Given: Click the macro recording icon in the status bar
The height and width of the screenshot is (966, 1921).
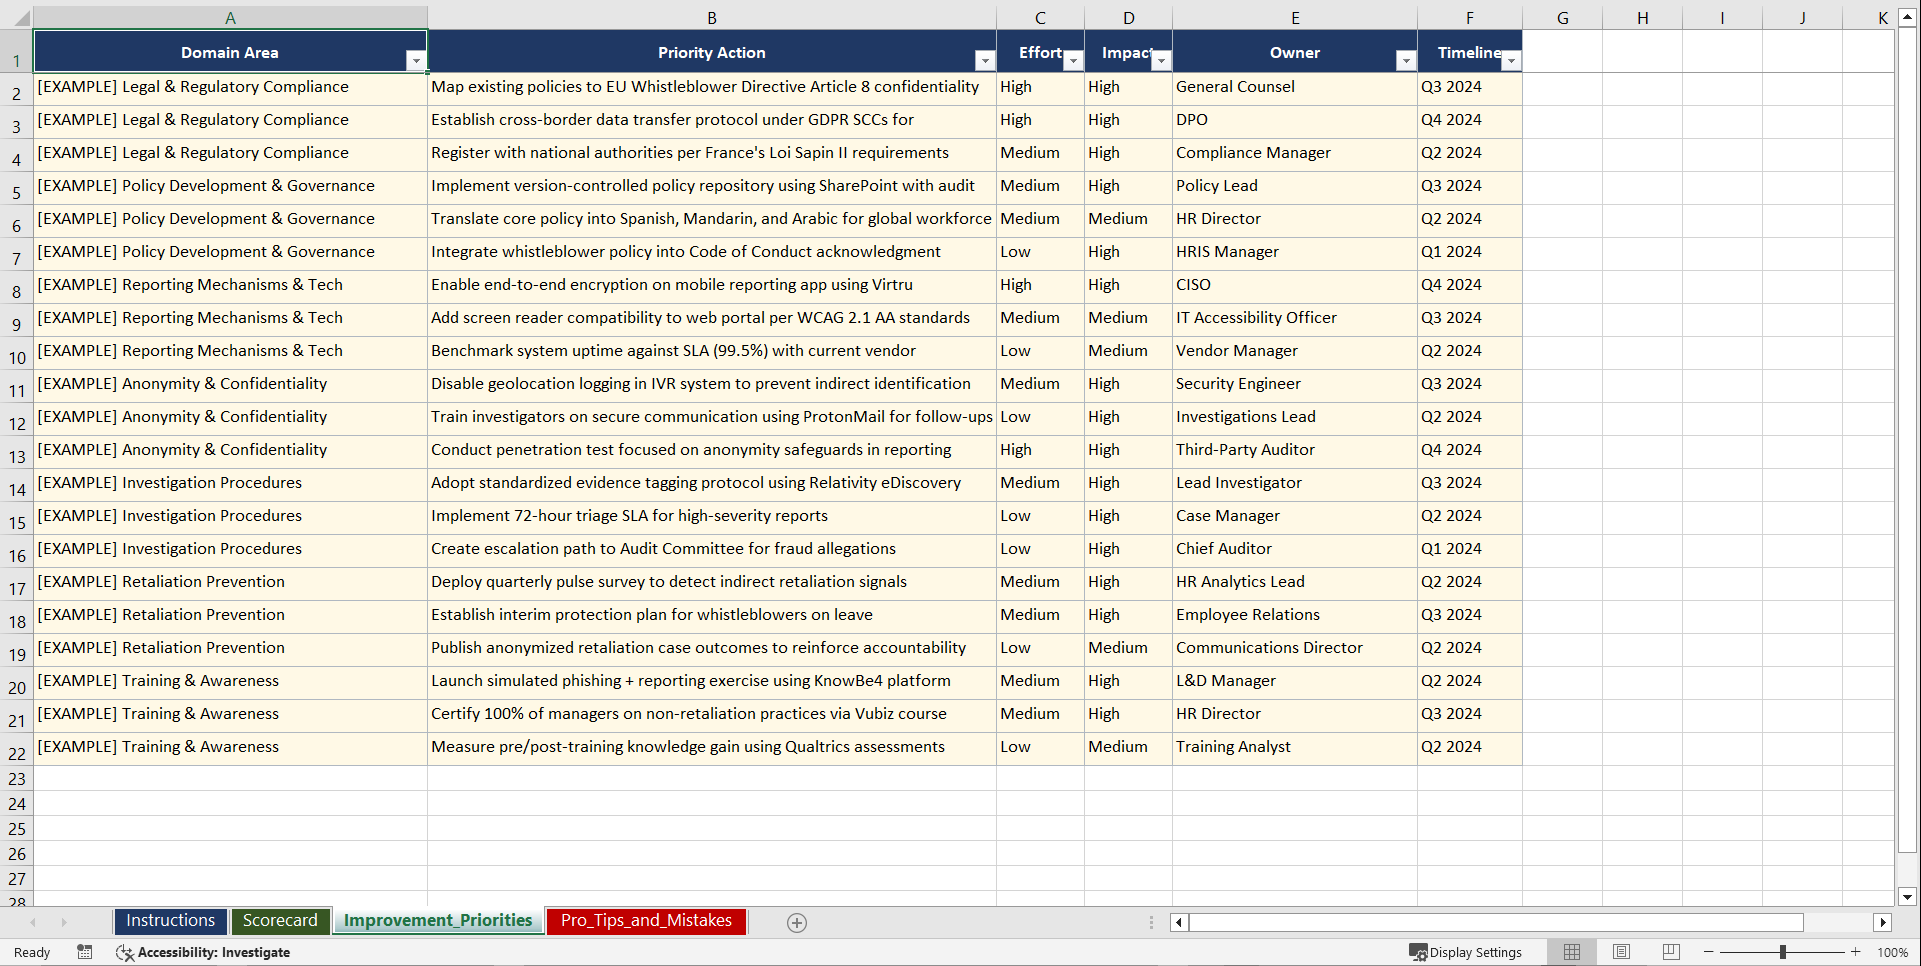Looking at the screenshot, I should pos(85,952).
